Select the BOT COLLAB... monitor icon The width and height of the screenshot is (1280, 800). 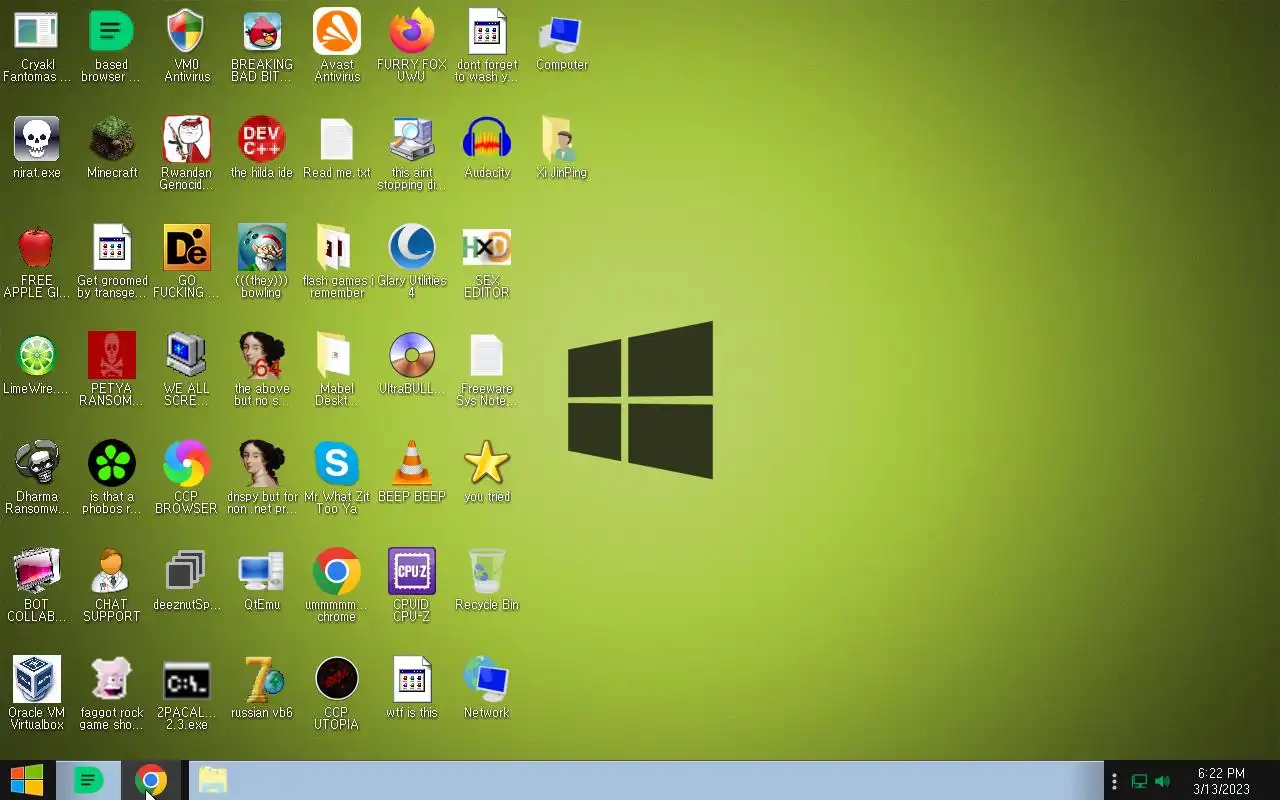(x=37, y=572)
